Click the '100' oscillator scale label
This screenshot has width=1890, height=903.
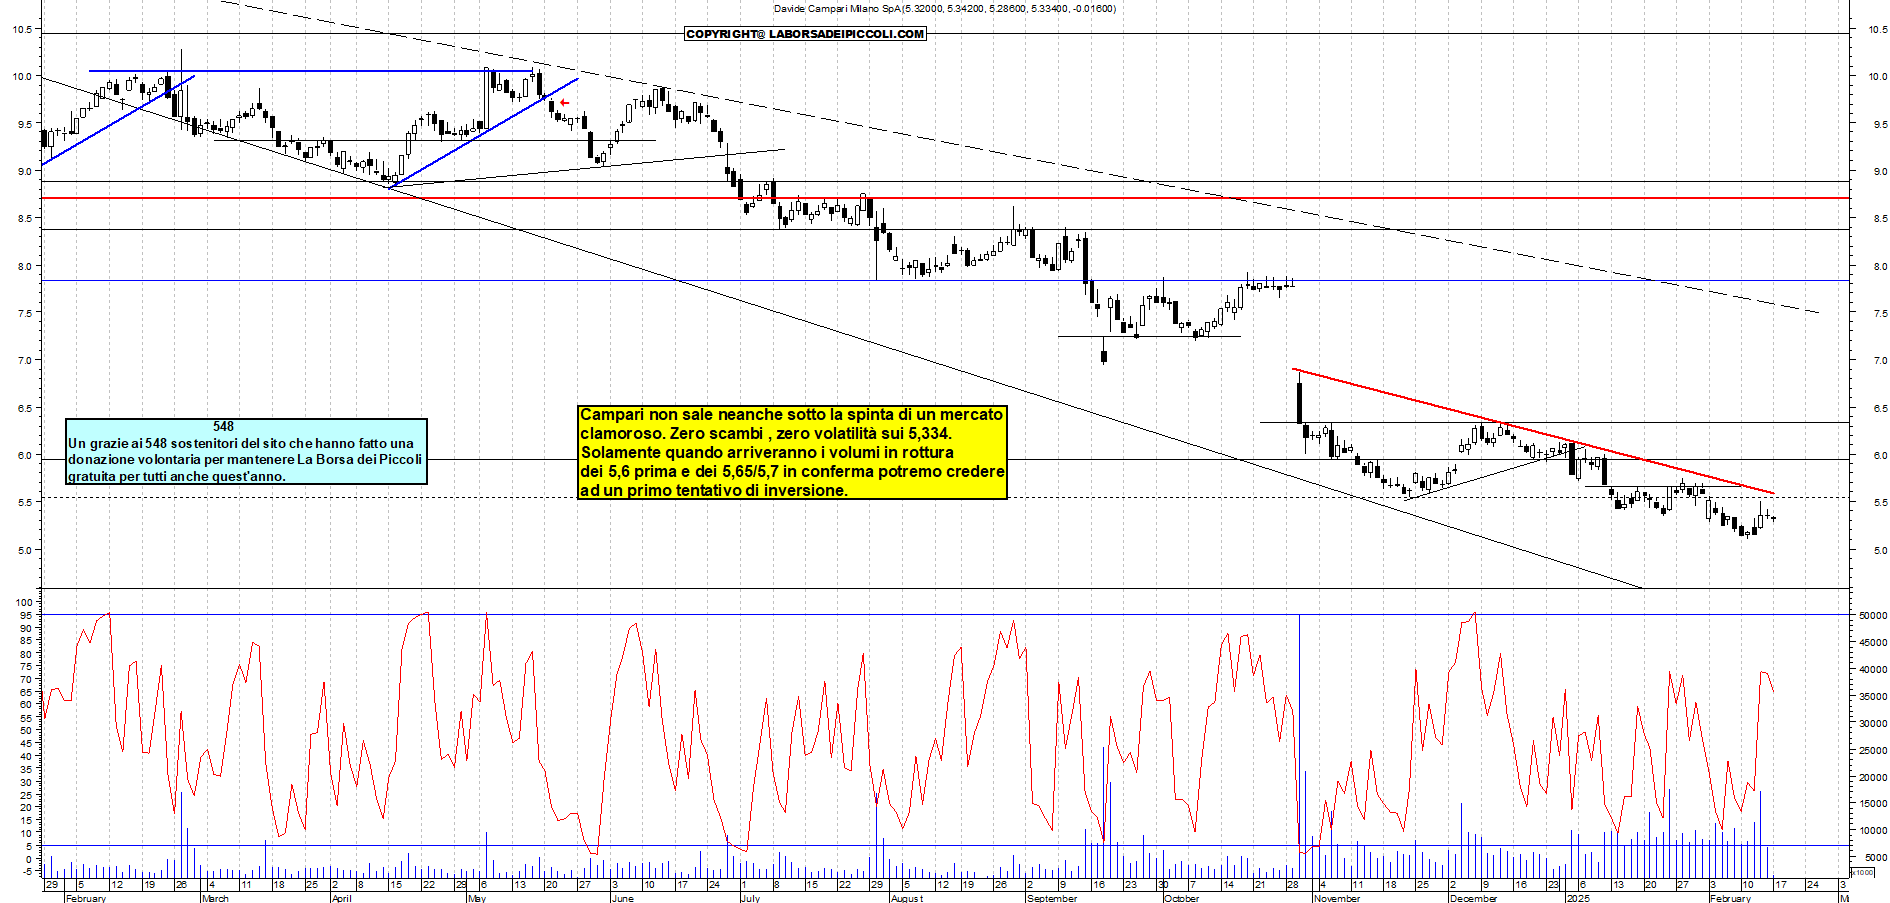(x=24, y=603)
